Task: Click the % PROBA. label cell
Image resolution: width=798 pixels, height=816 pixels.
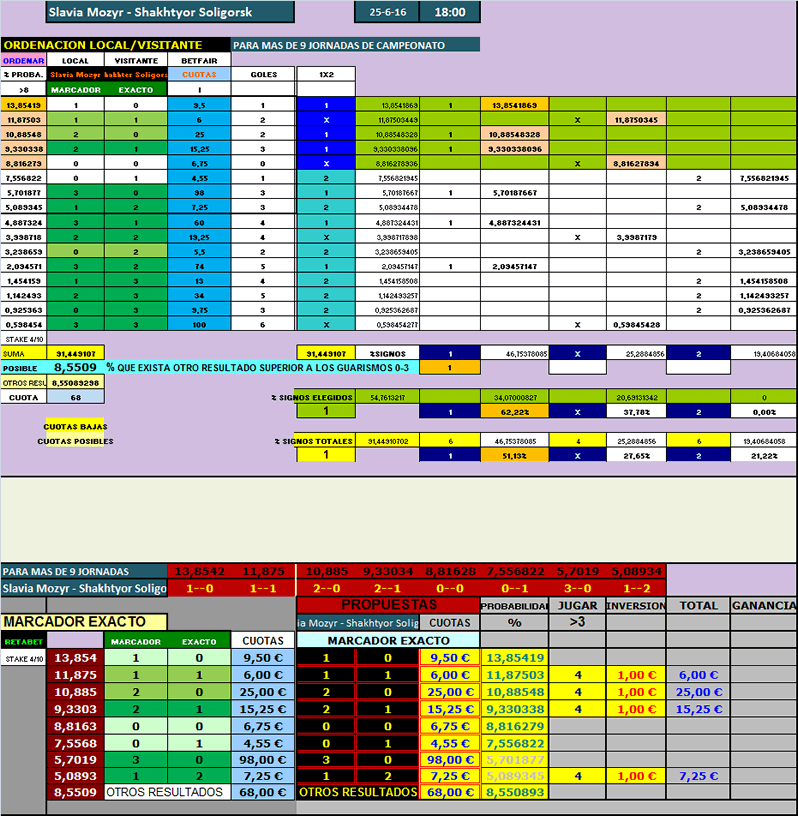Action: (x=23, y=74)
